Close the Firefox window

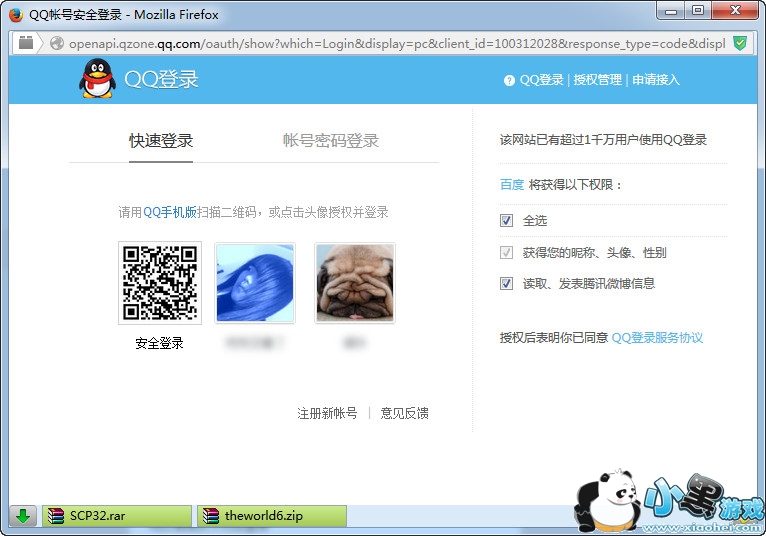click(x=735, y=11)
